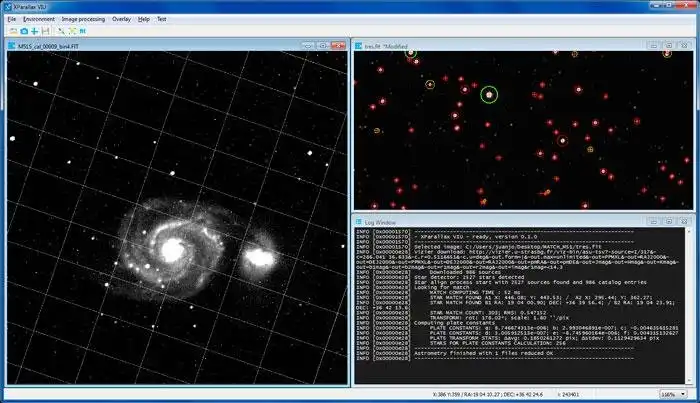This screenshot has width=700, height=403.
Task: Click the tres.fit window title icon
Action: point(358,46)
